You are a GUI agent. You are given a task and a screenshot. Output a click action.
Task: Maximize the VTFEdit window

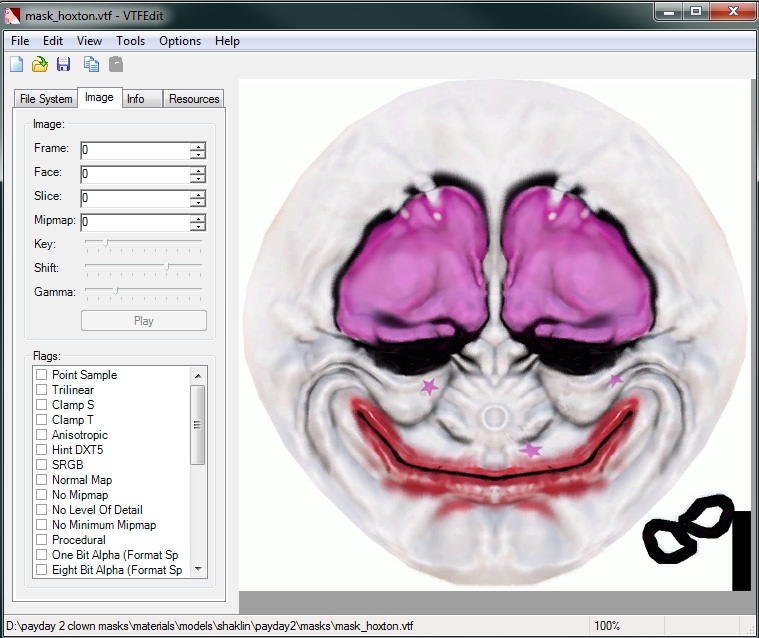click(x=696, y=12)
